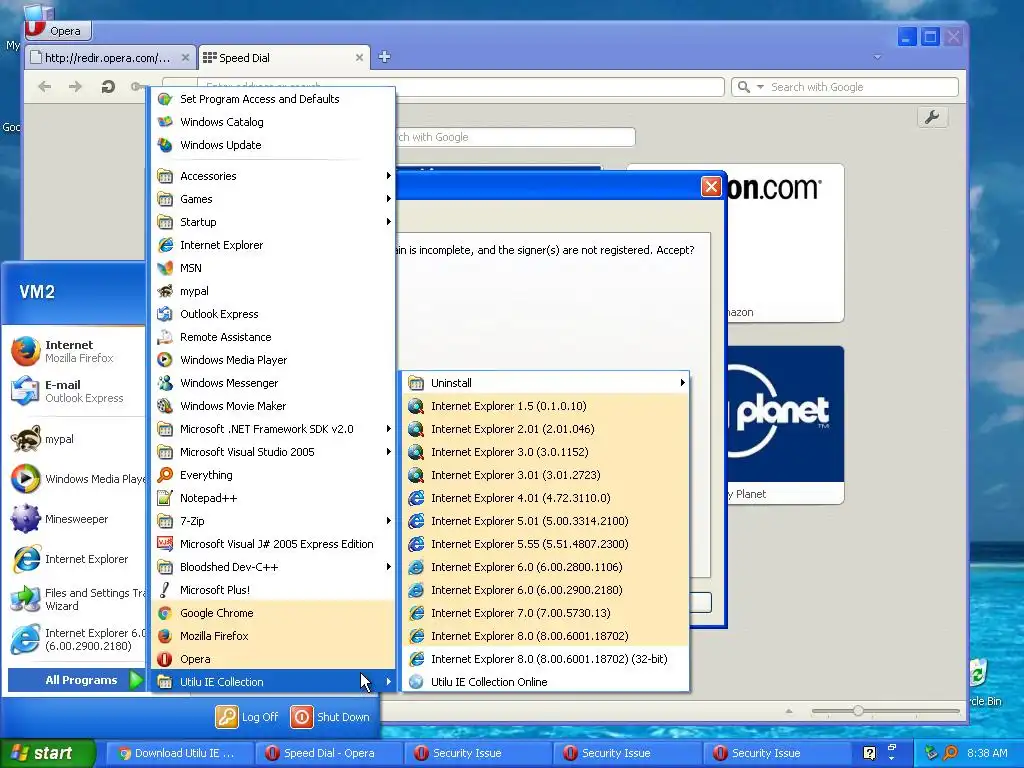Open Microsoft Plus! entry
Image resolution: width=1024 pixels, height=768 pixels.
point(274,590)
